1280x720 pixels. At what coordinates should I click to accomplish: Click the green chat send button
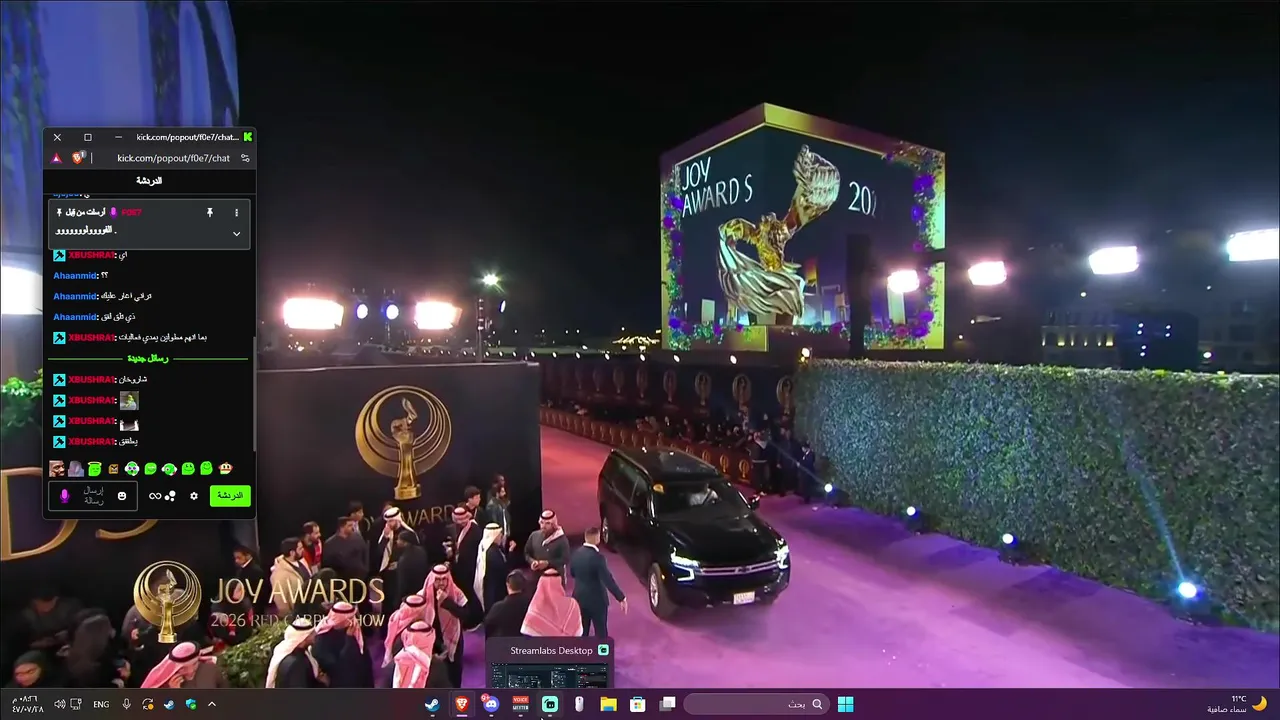point(230,496)
